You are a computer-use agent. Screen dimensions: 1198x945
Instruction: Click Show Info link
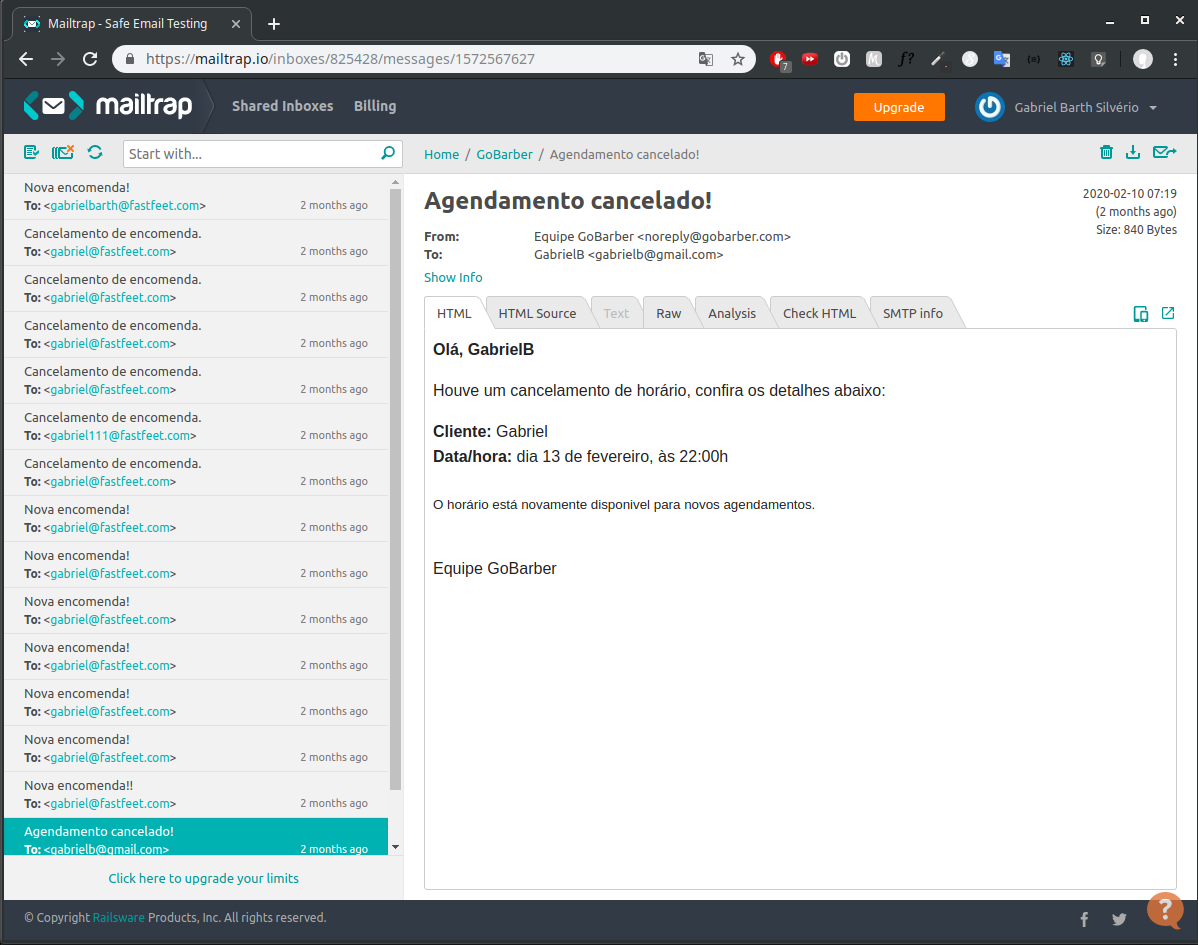(x=453, y=277)
